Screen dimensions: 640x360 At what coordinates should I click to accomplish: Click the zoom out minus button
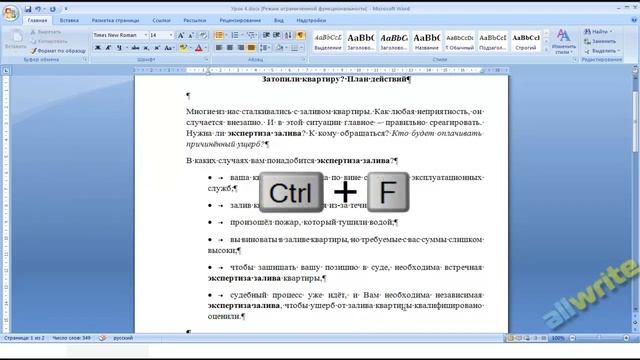(x=573, y=338)
